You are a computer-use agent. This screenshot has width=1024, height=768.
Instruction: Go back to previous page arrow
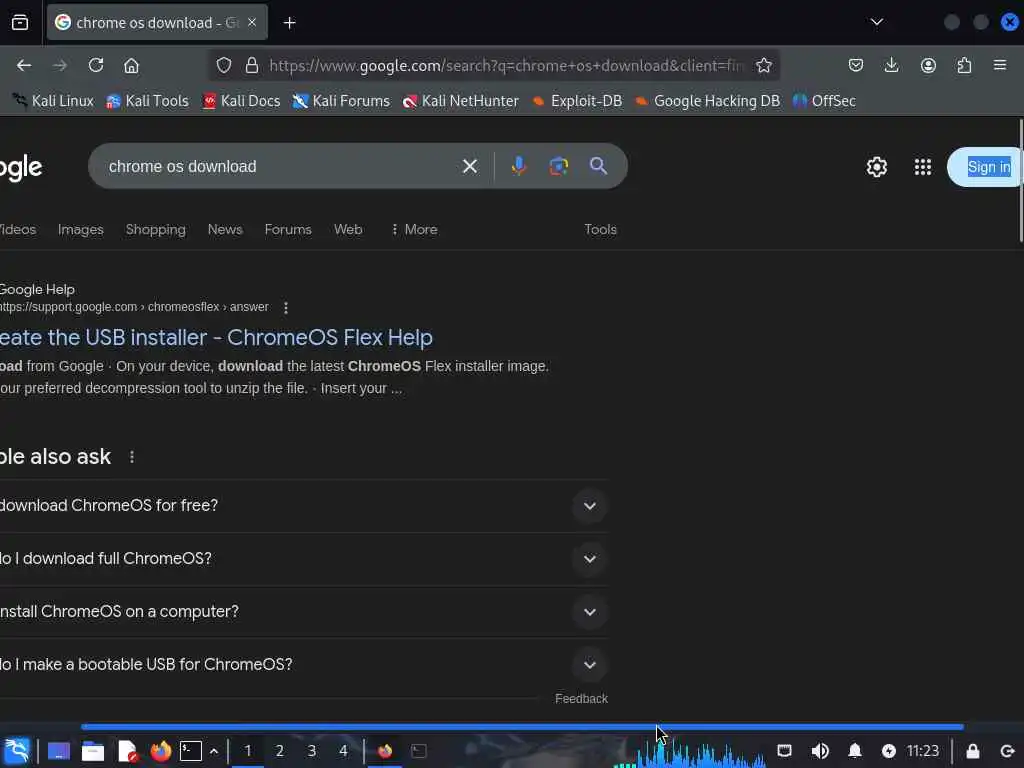pos(24,65)
